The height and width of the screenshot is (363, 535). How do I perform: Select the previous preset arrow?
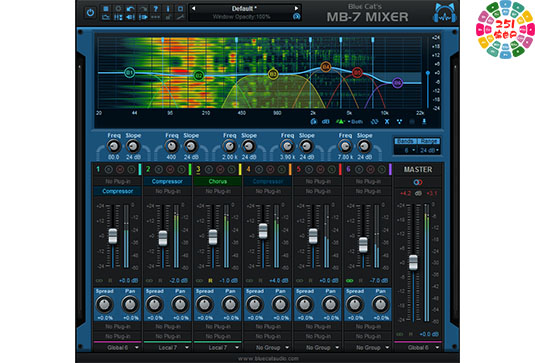193,8
